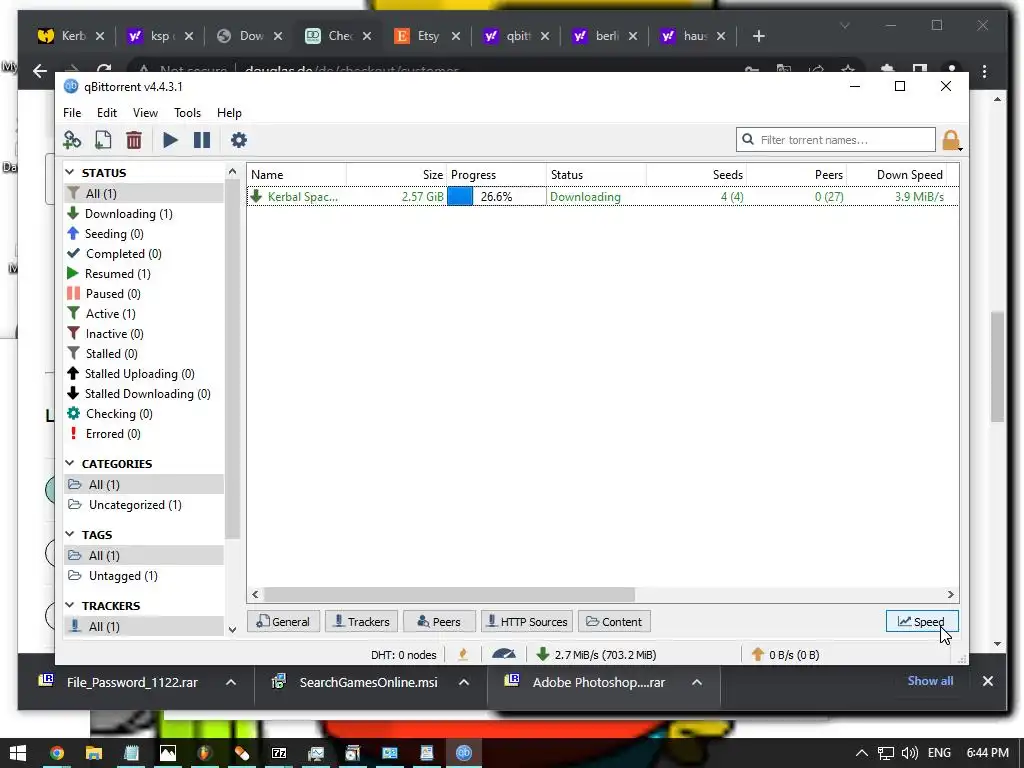Close the Etsy browser tab
The image size is (1024, 768).
(x=456, y=36)
